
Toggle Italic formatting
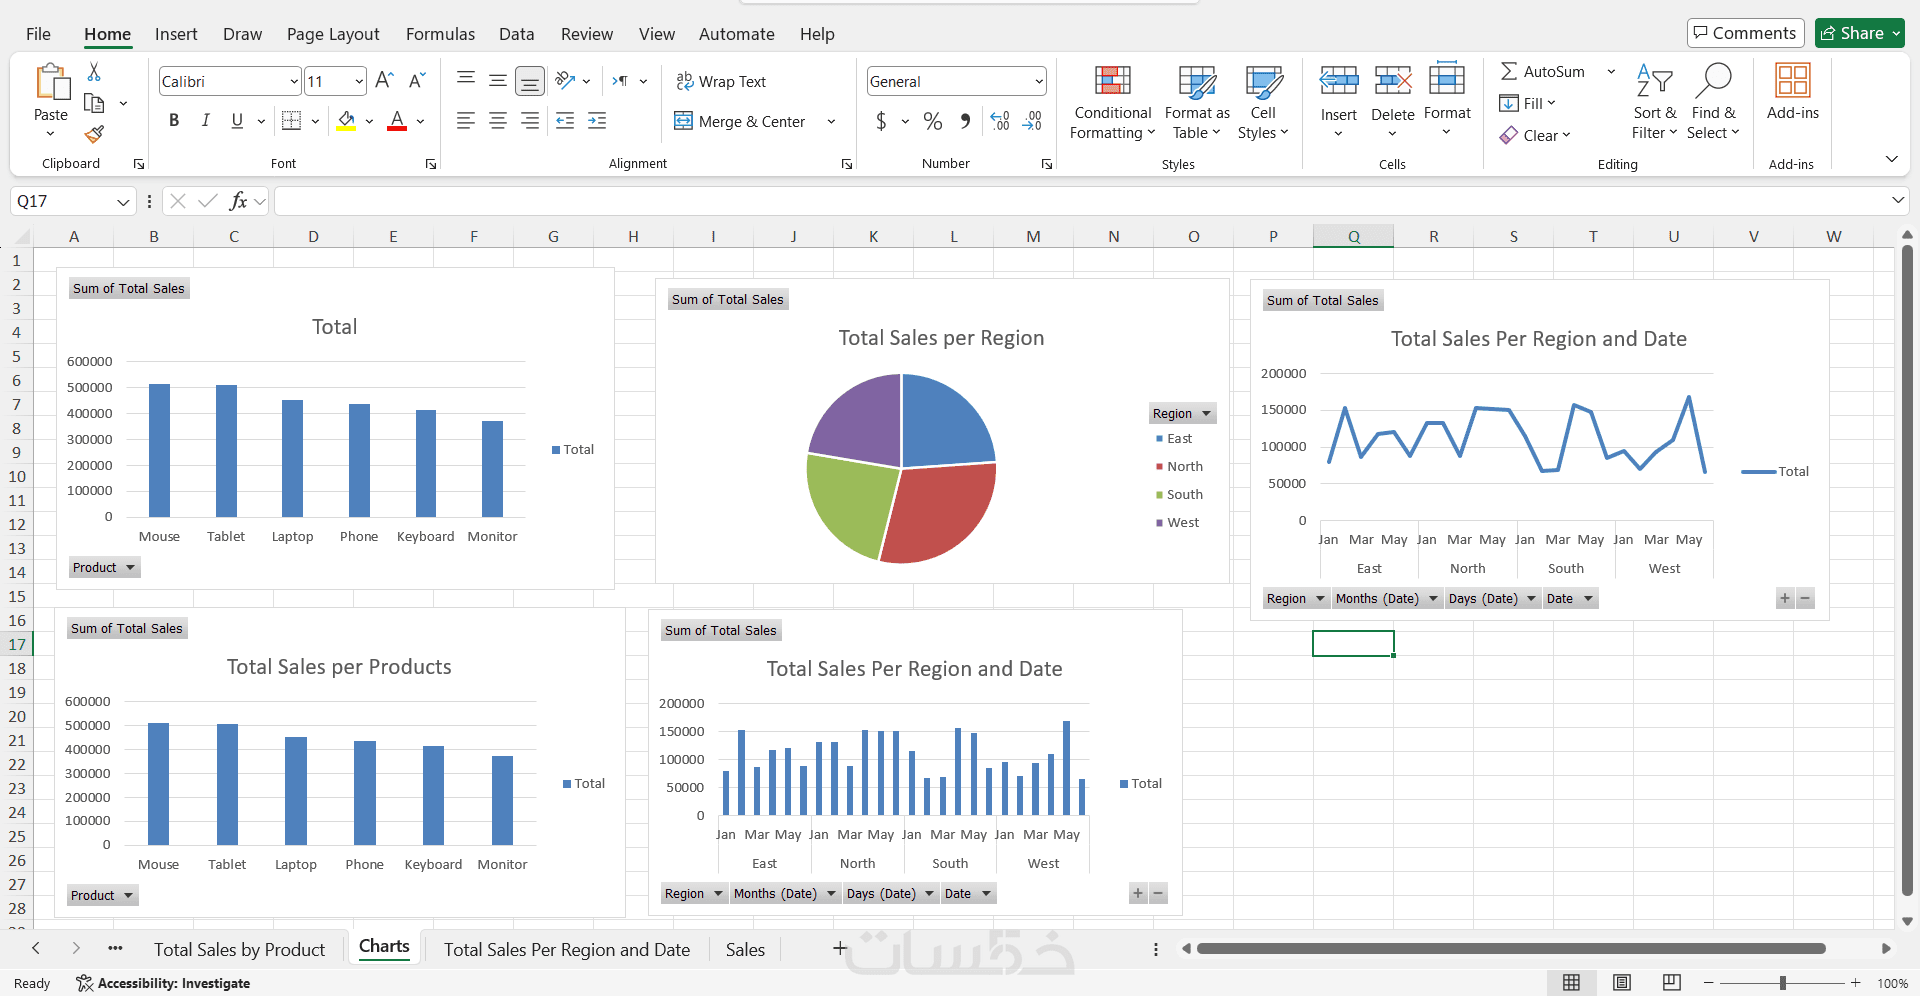(205, 121)
